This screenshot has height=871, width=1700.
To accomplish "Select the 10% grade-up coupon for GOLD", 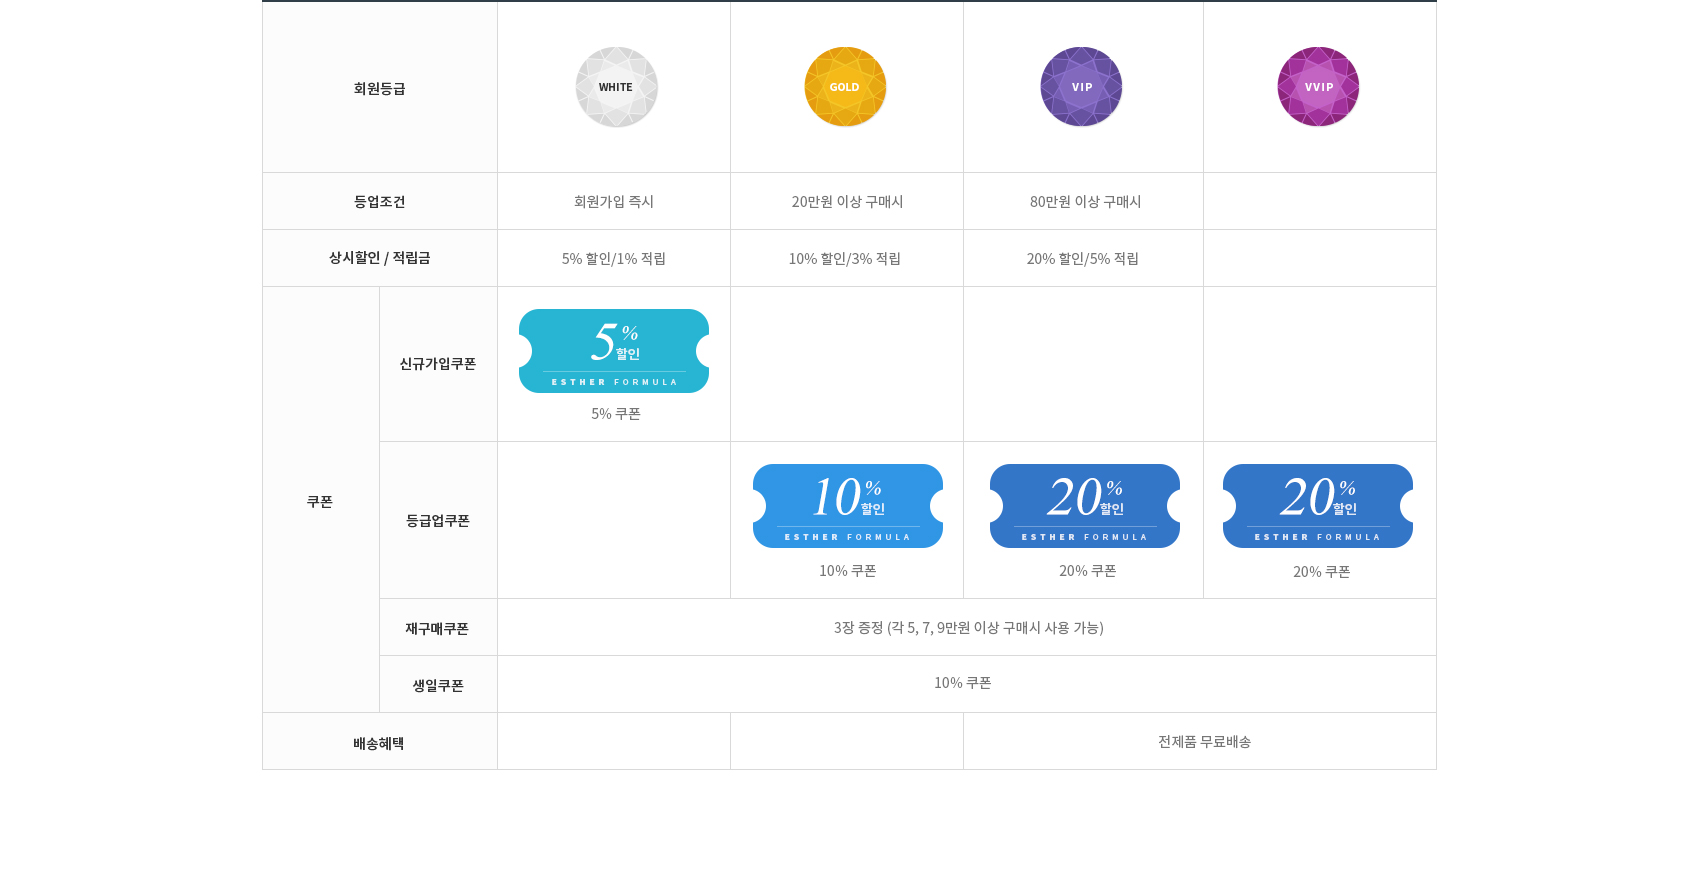I will point(847,506).
